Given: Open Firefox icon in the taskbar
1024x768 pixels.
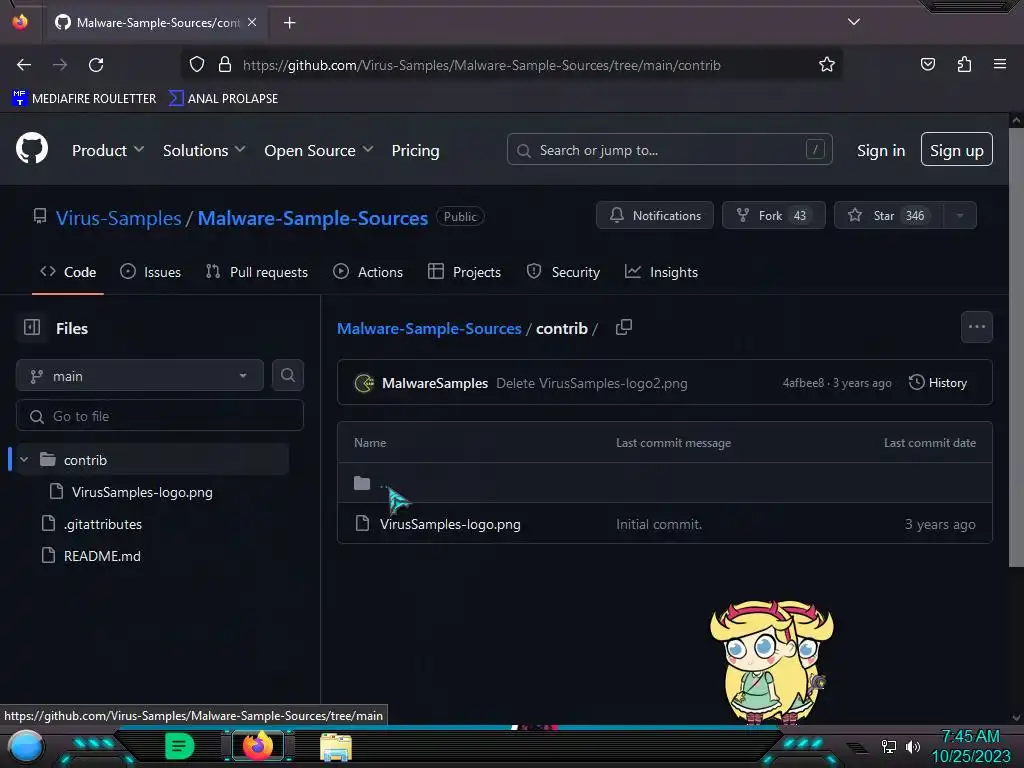Looking at the screenshot, I should click(257, 745).
